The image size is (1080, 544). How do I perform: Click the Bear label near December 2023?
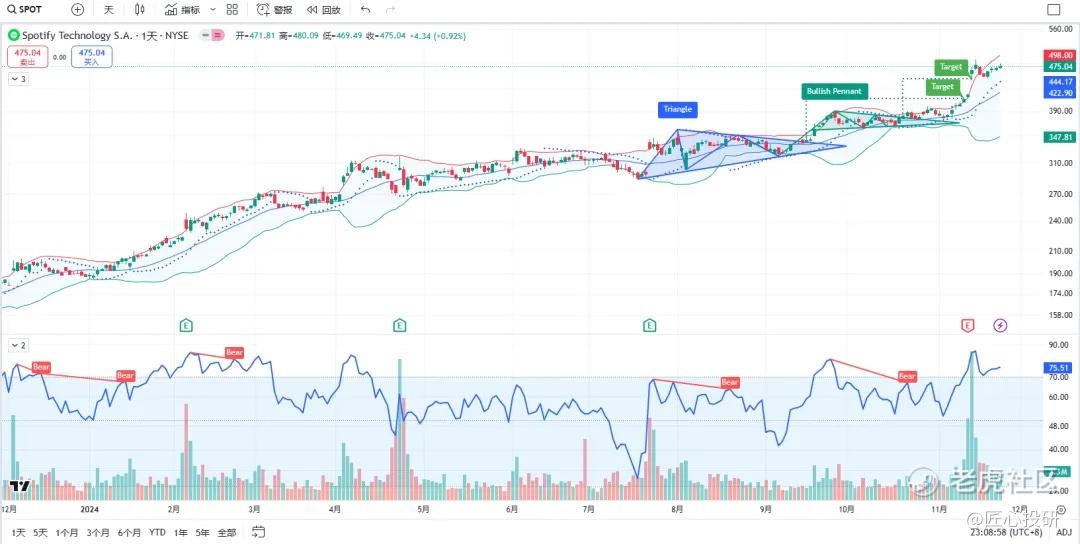(42, 368)
